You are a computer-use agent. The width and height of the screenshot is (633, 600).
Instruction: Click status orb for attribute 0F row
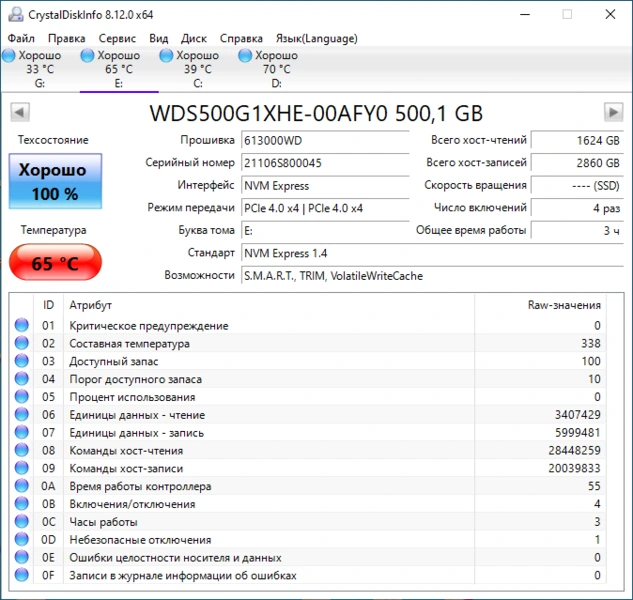tap(22, 576)
